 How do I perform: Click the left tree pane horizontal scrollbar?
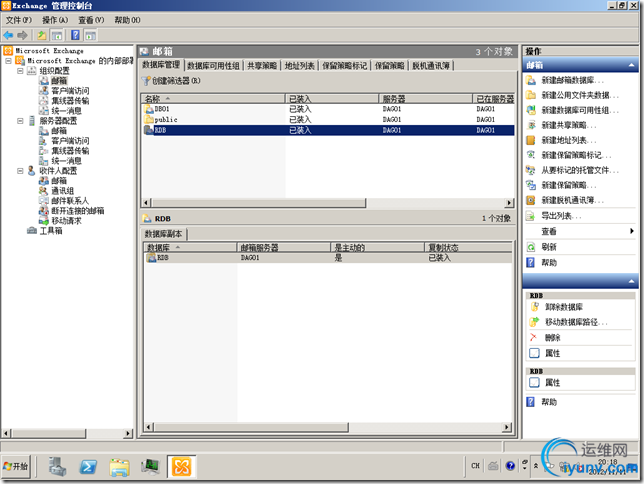point(48,433)
